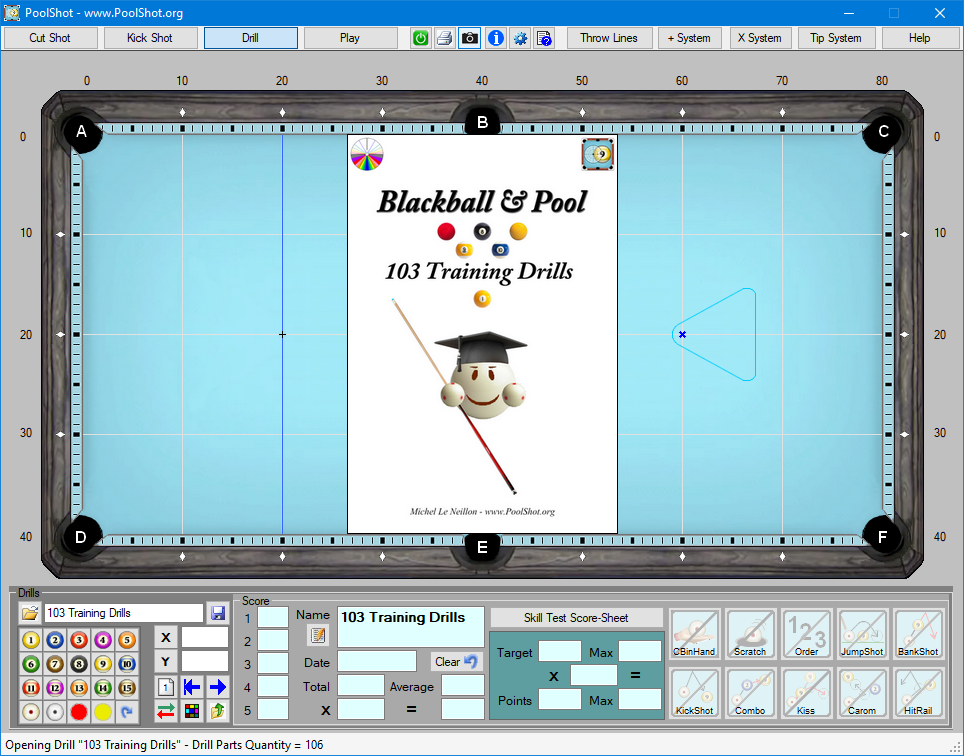Click the edit notes icon under Name
This screenshot has height=756, width=964.
click(x=317, y=635)
